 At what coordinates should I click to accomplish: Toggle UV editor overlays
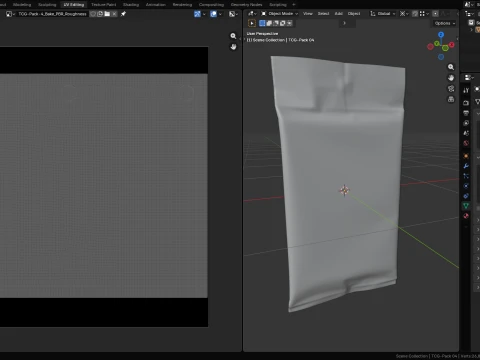pyautogui.click(x=214, y=14)
